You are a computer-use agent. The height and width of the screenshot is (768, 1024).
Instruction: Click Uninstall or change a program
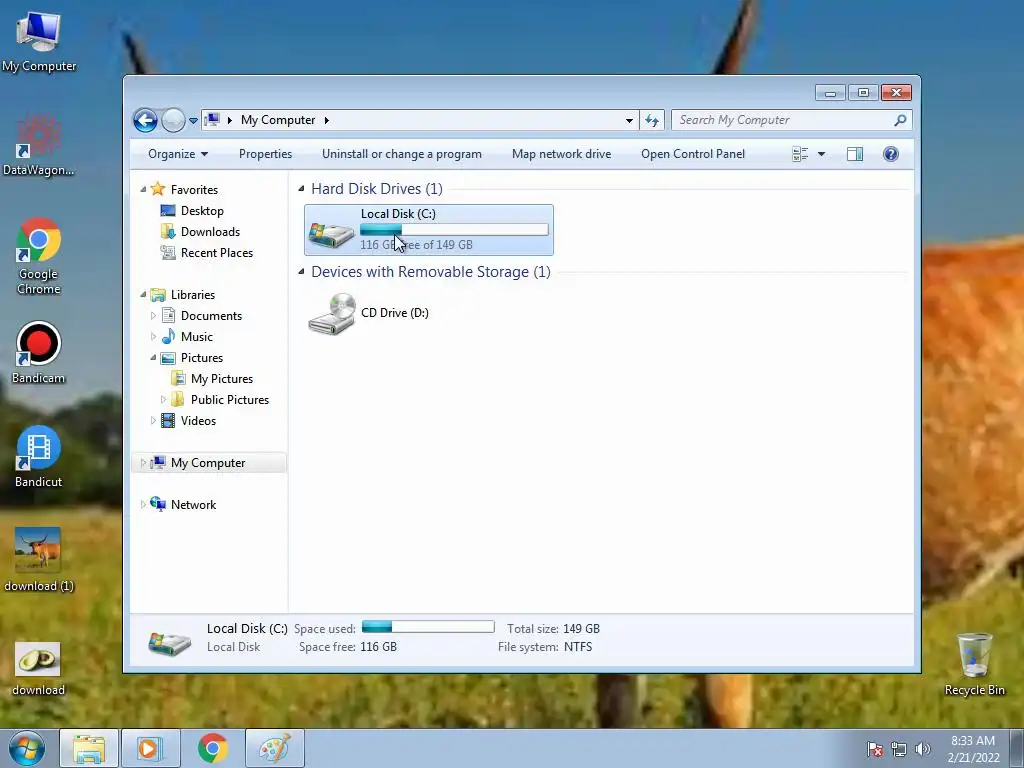tap(402, 154)
